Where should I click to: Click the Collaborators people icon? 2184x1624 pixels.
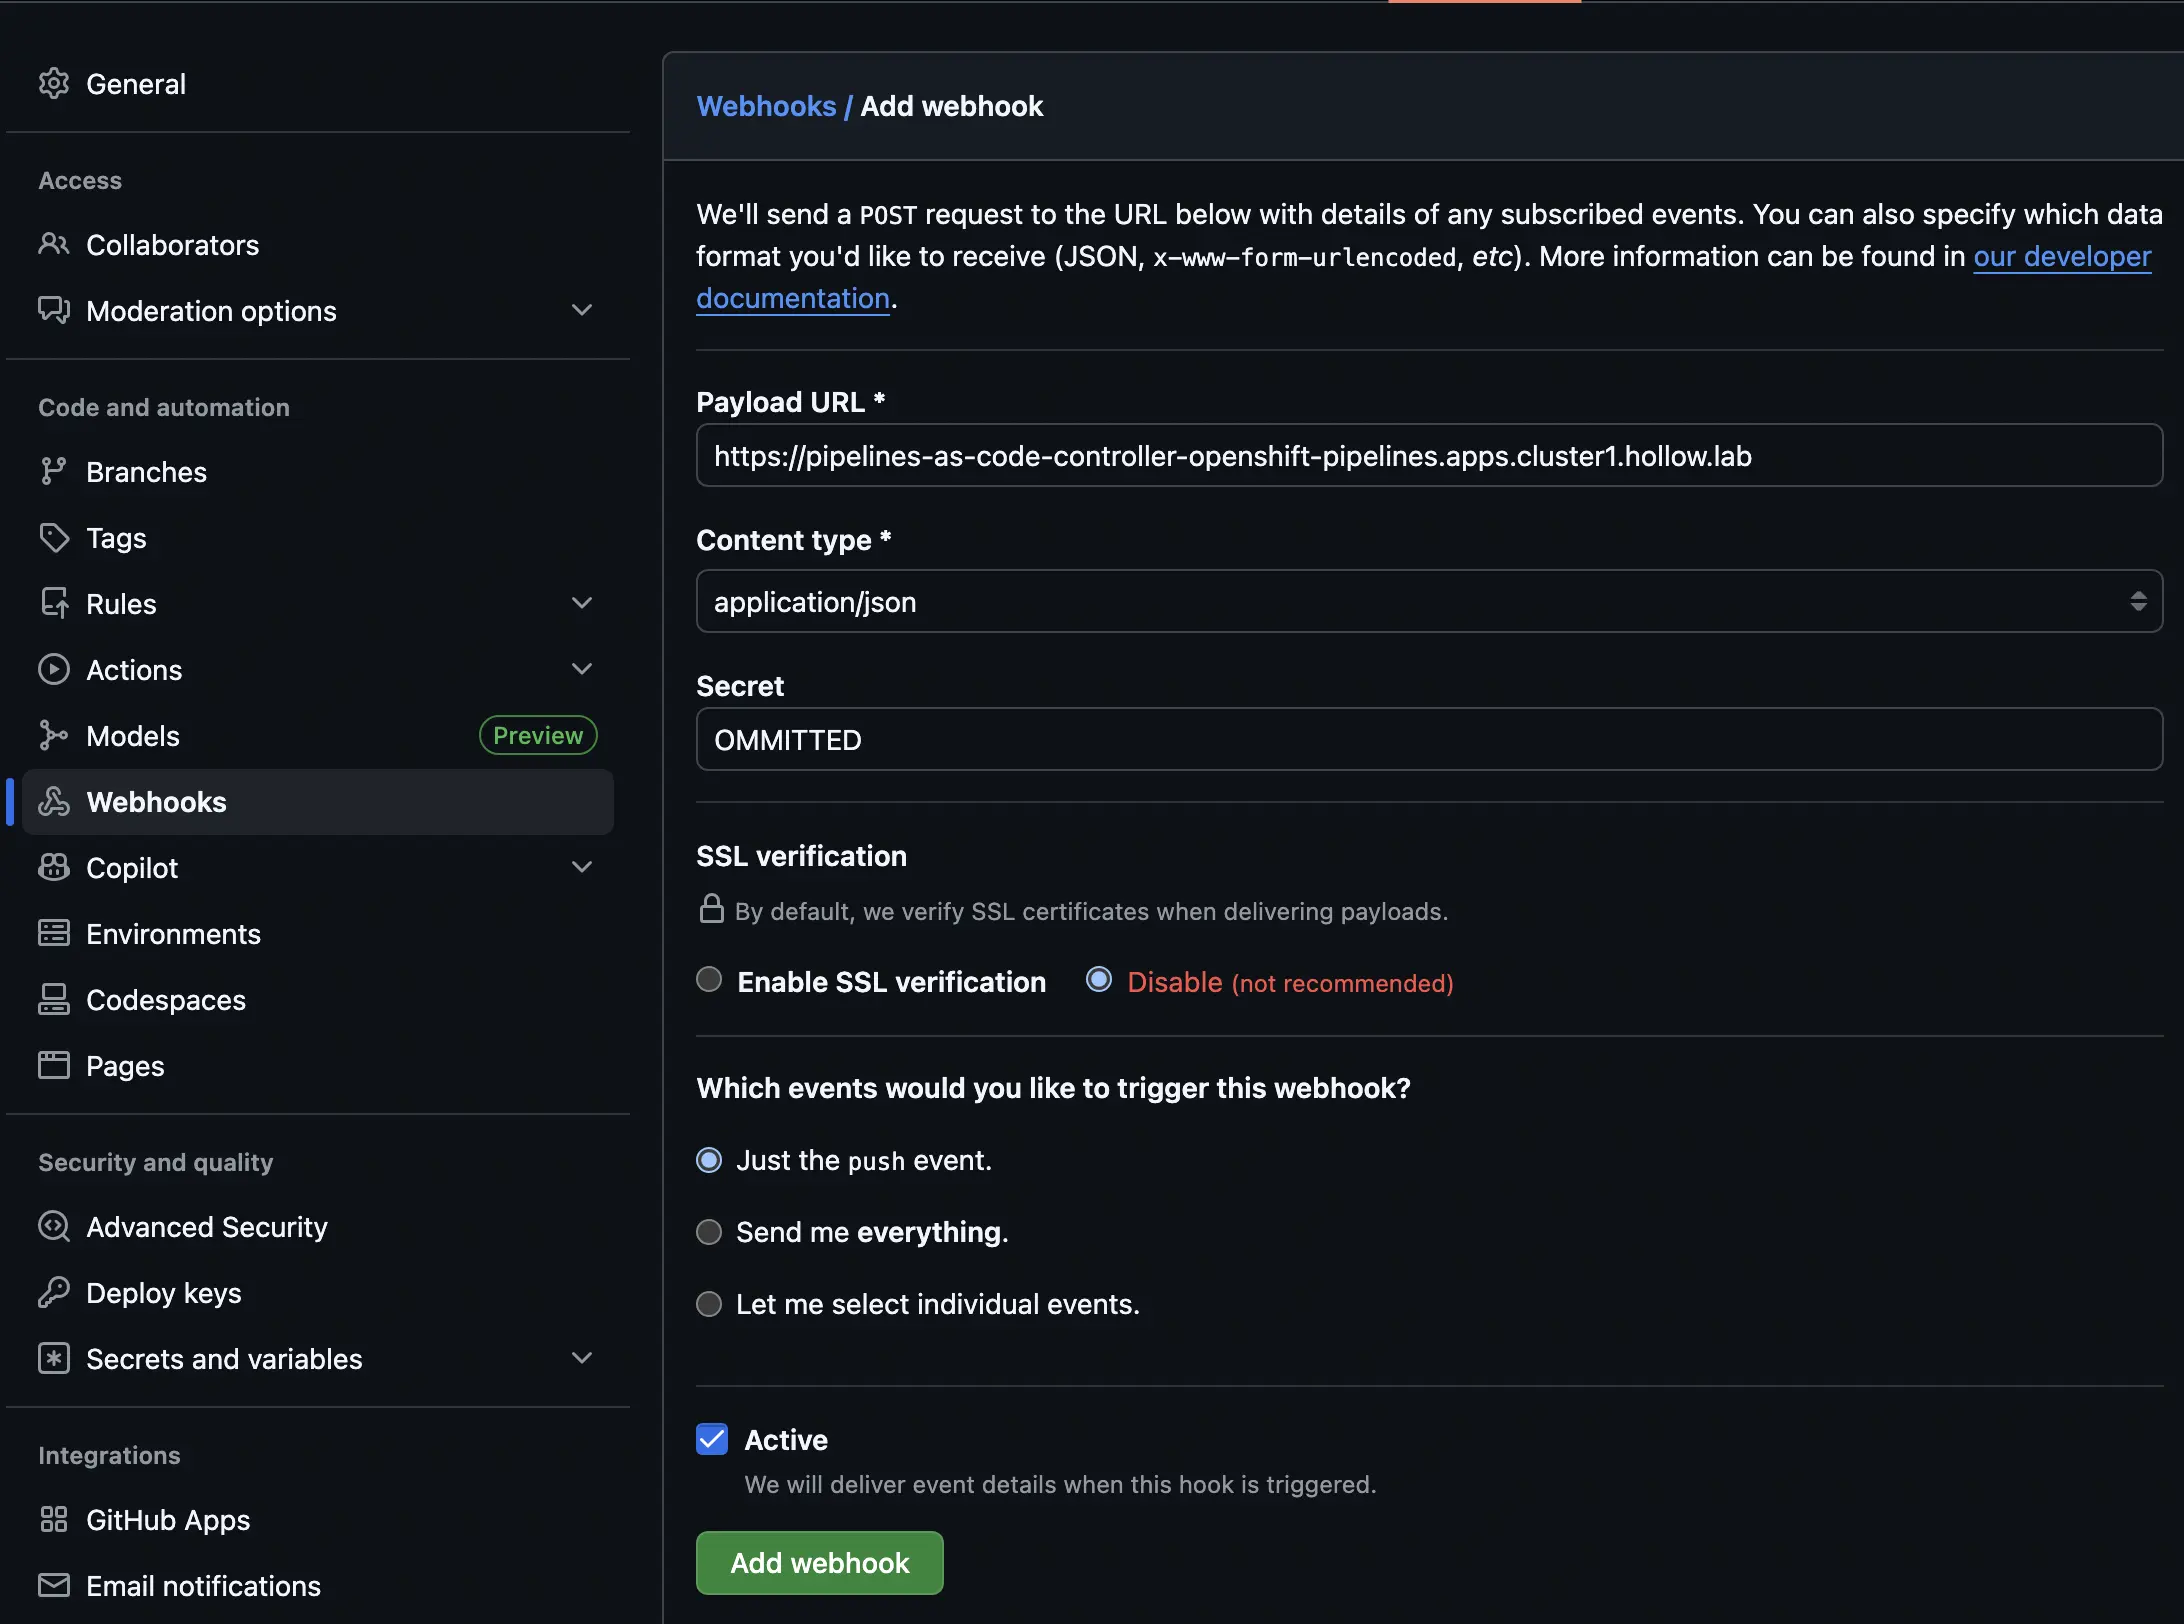tap(54, 244)
